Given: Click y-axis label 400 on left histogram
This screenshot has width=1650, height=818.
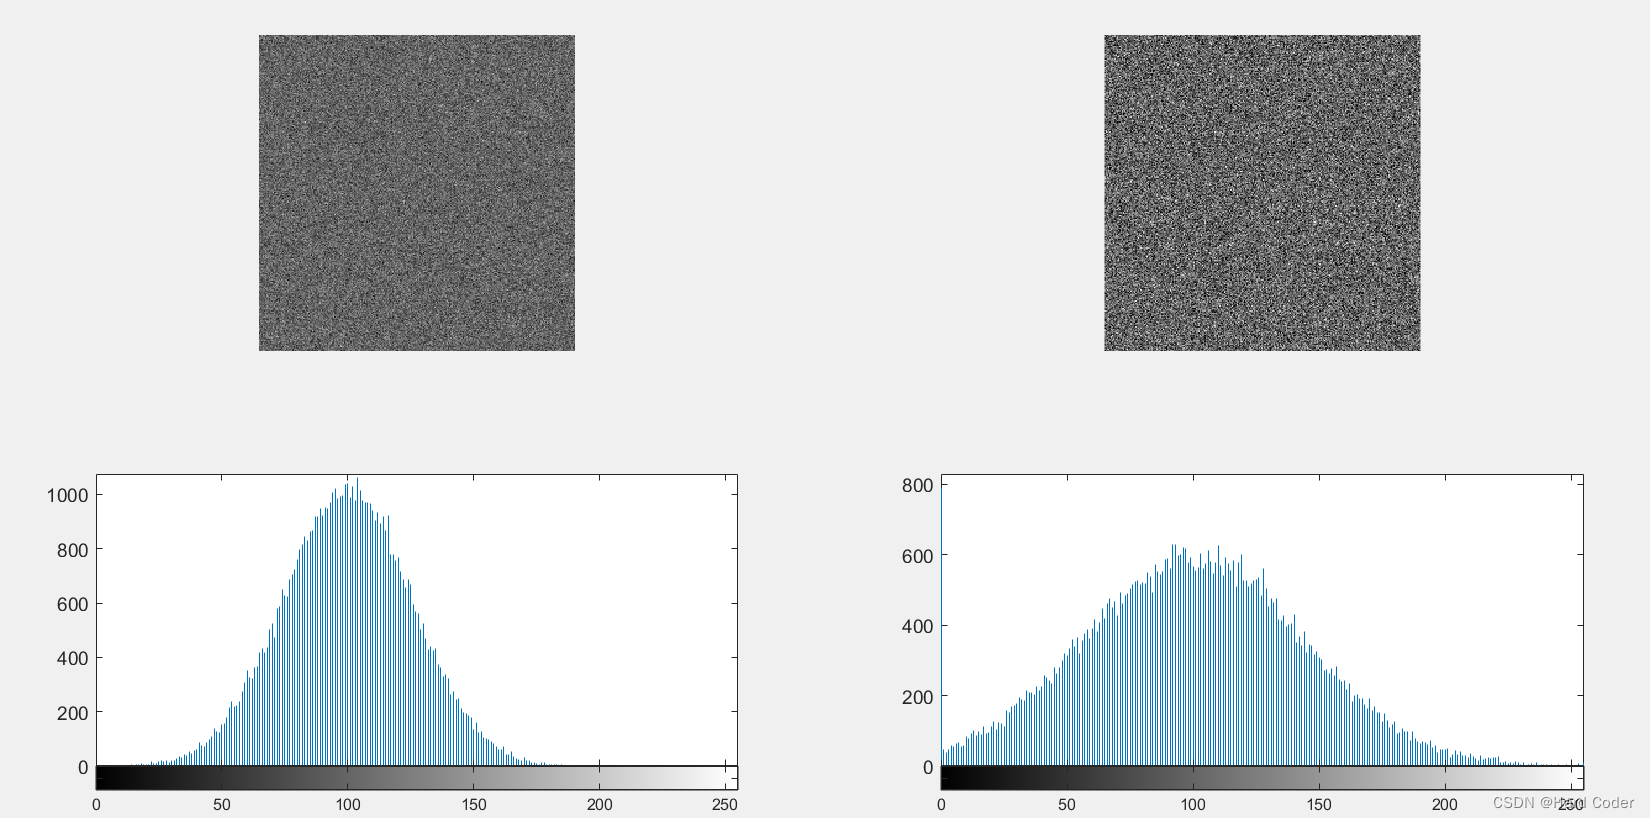Looking at the screenshot, I should pos(72,658).
